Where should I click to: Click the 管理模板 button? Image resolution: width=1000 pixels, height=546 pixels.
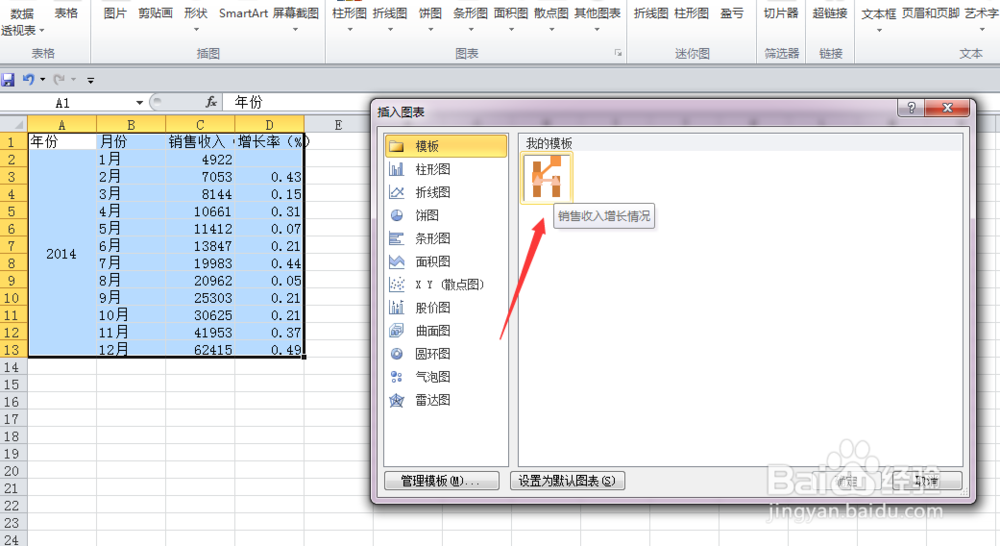(x=441, y=480)
